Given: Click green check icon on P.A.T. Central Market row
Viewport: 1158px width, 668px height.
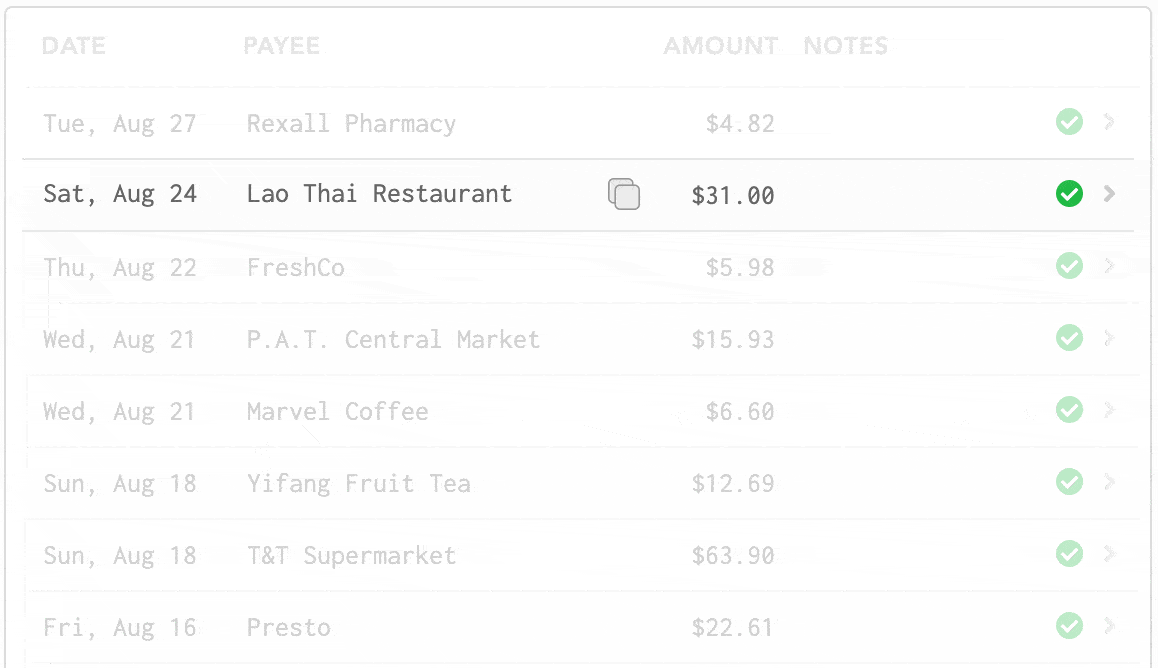Looking at the screenshot, I should click(x=1069, y=338).
